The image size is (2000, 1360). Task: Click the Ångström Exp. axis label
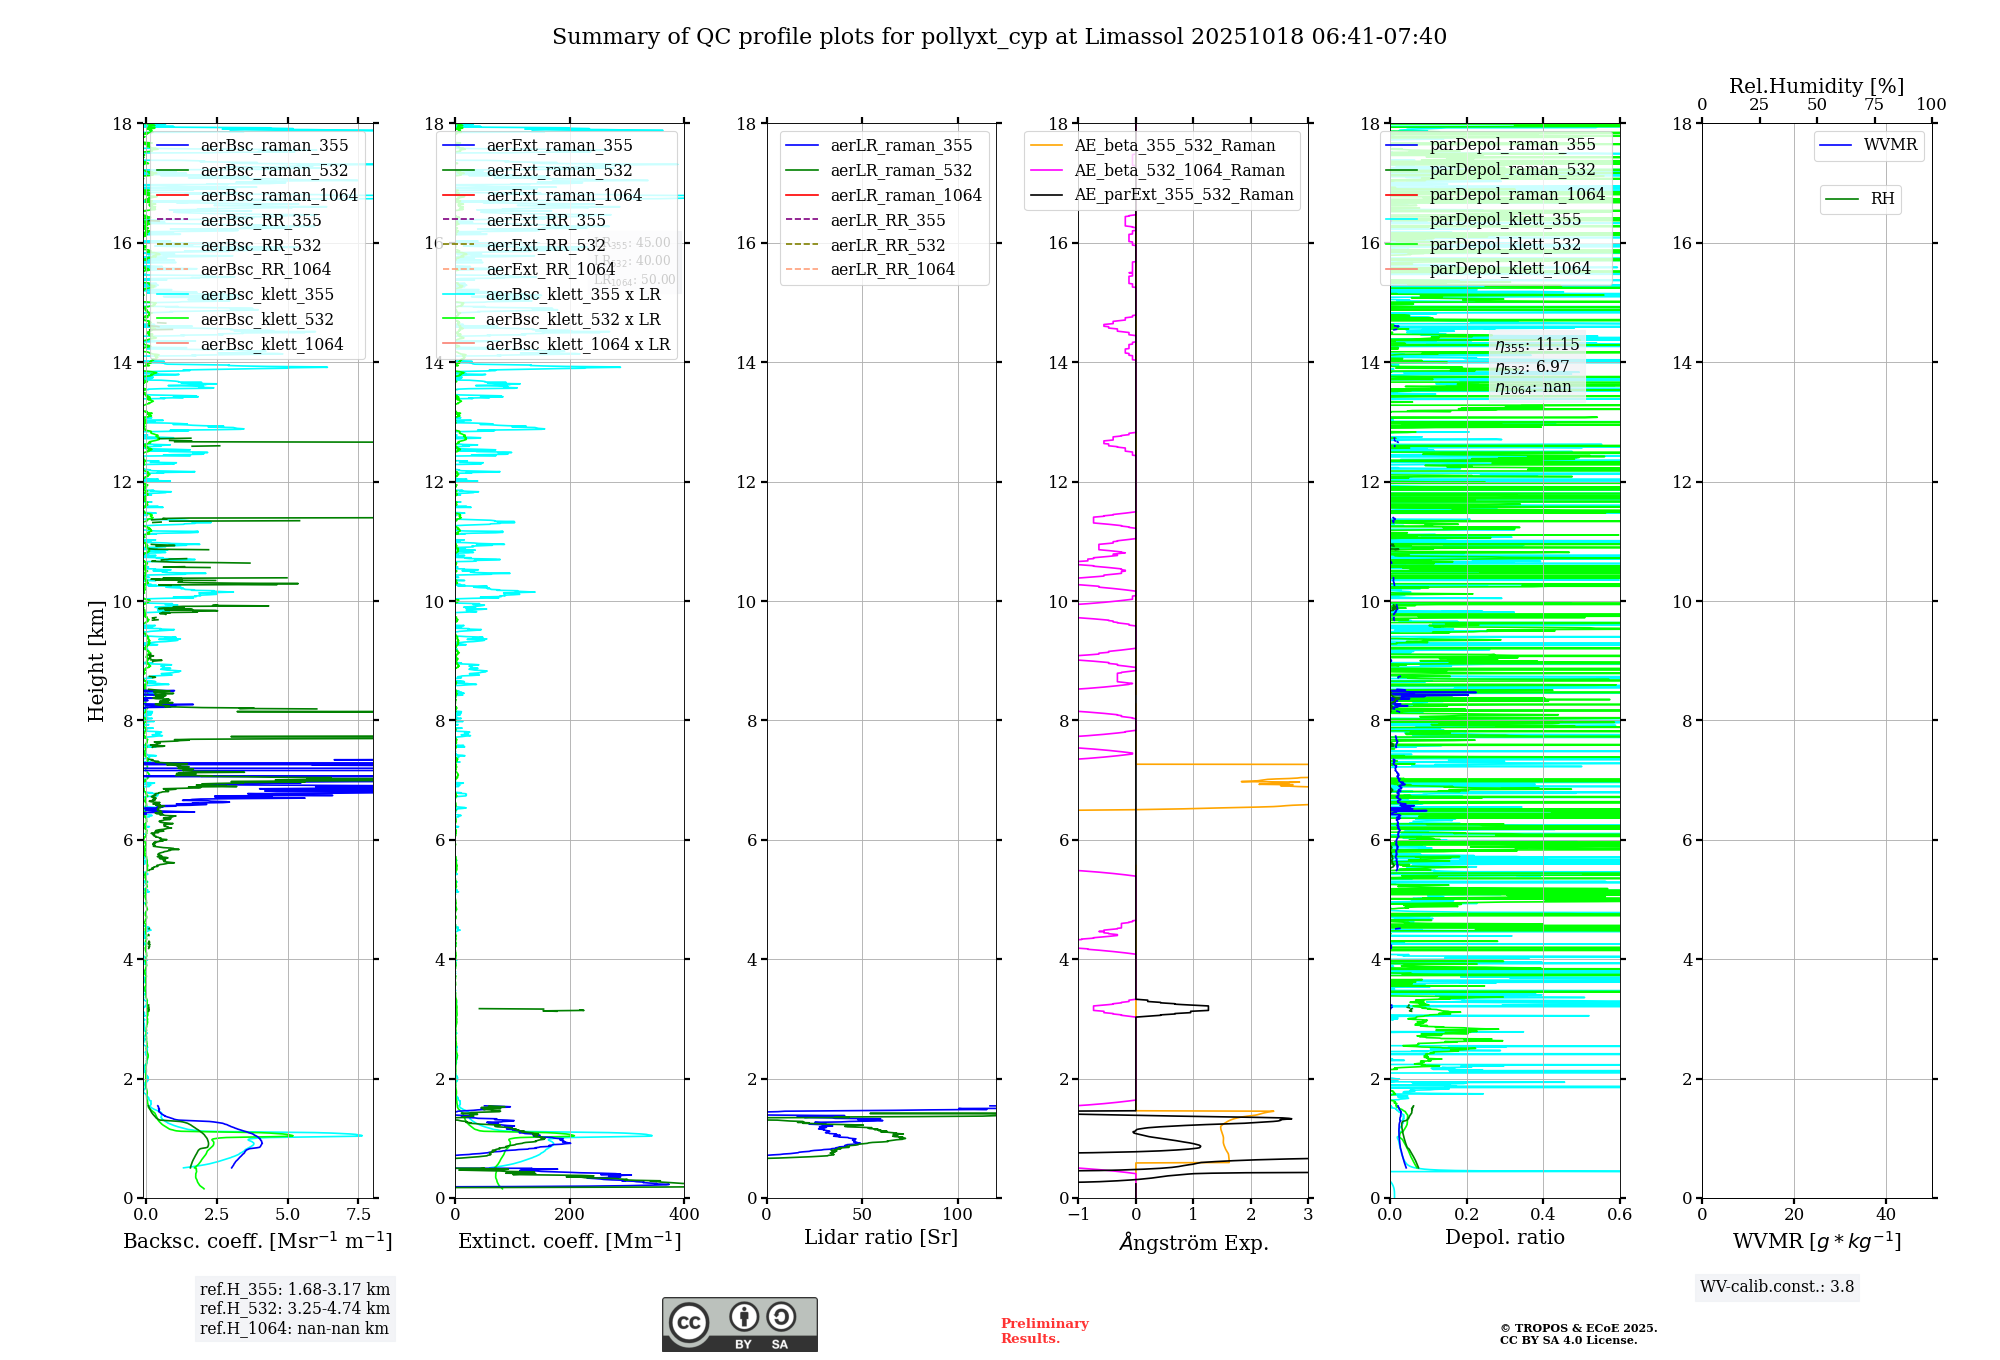tap(1193, 1243)
